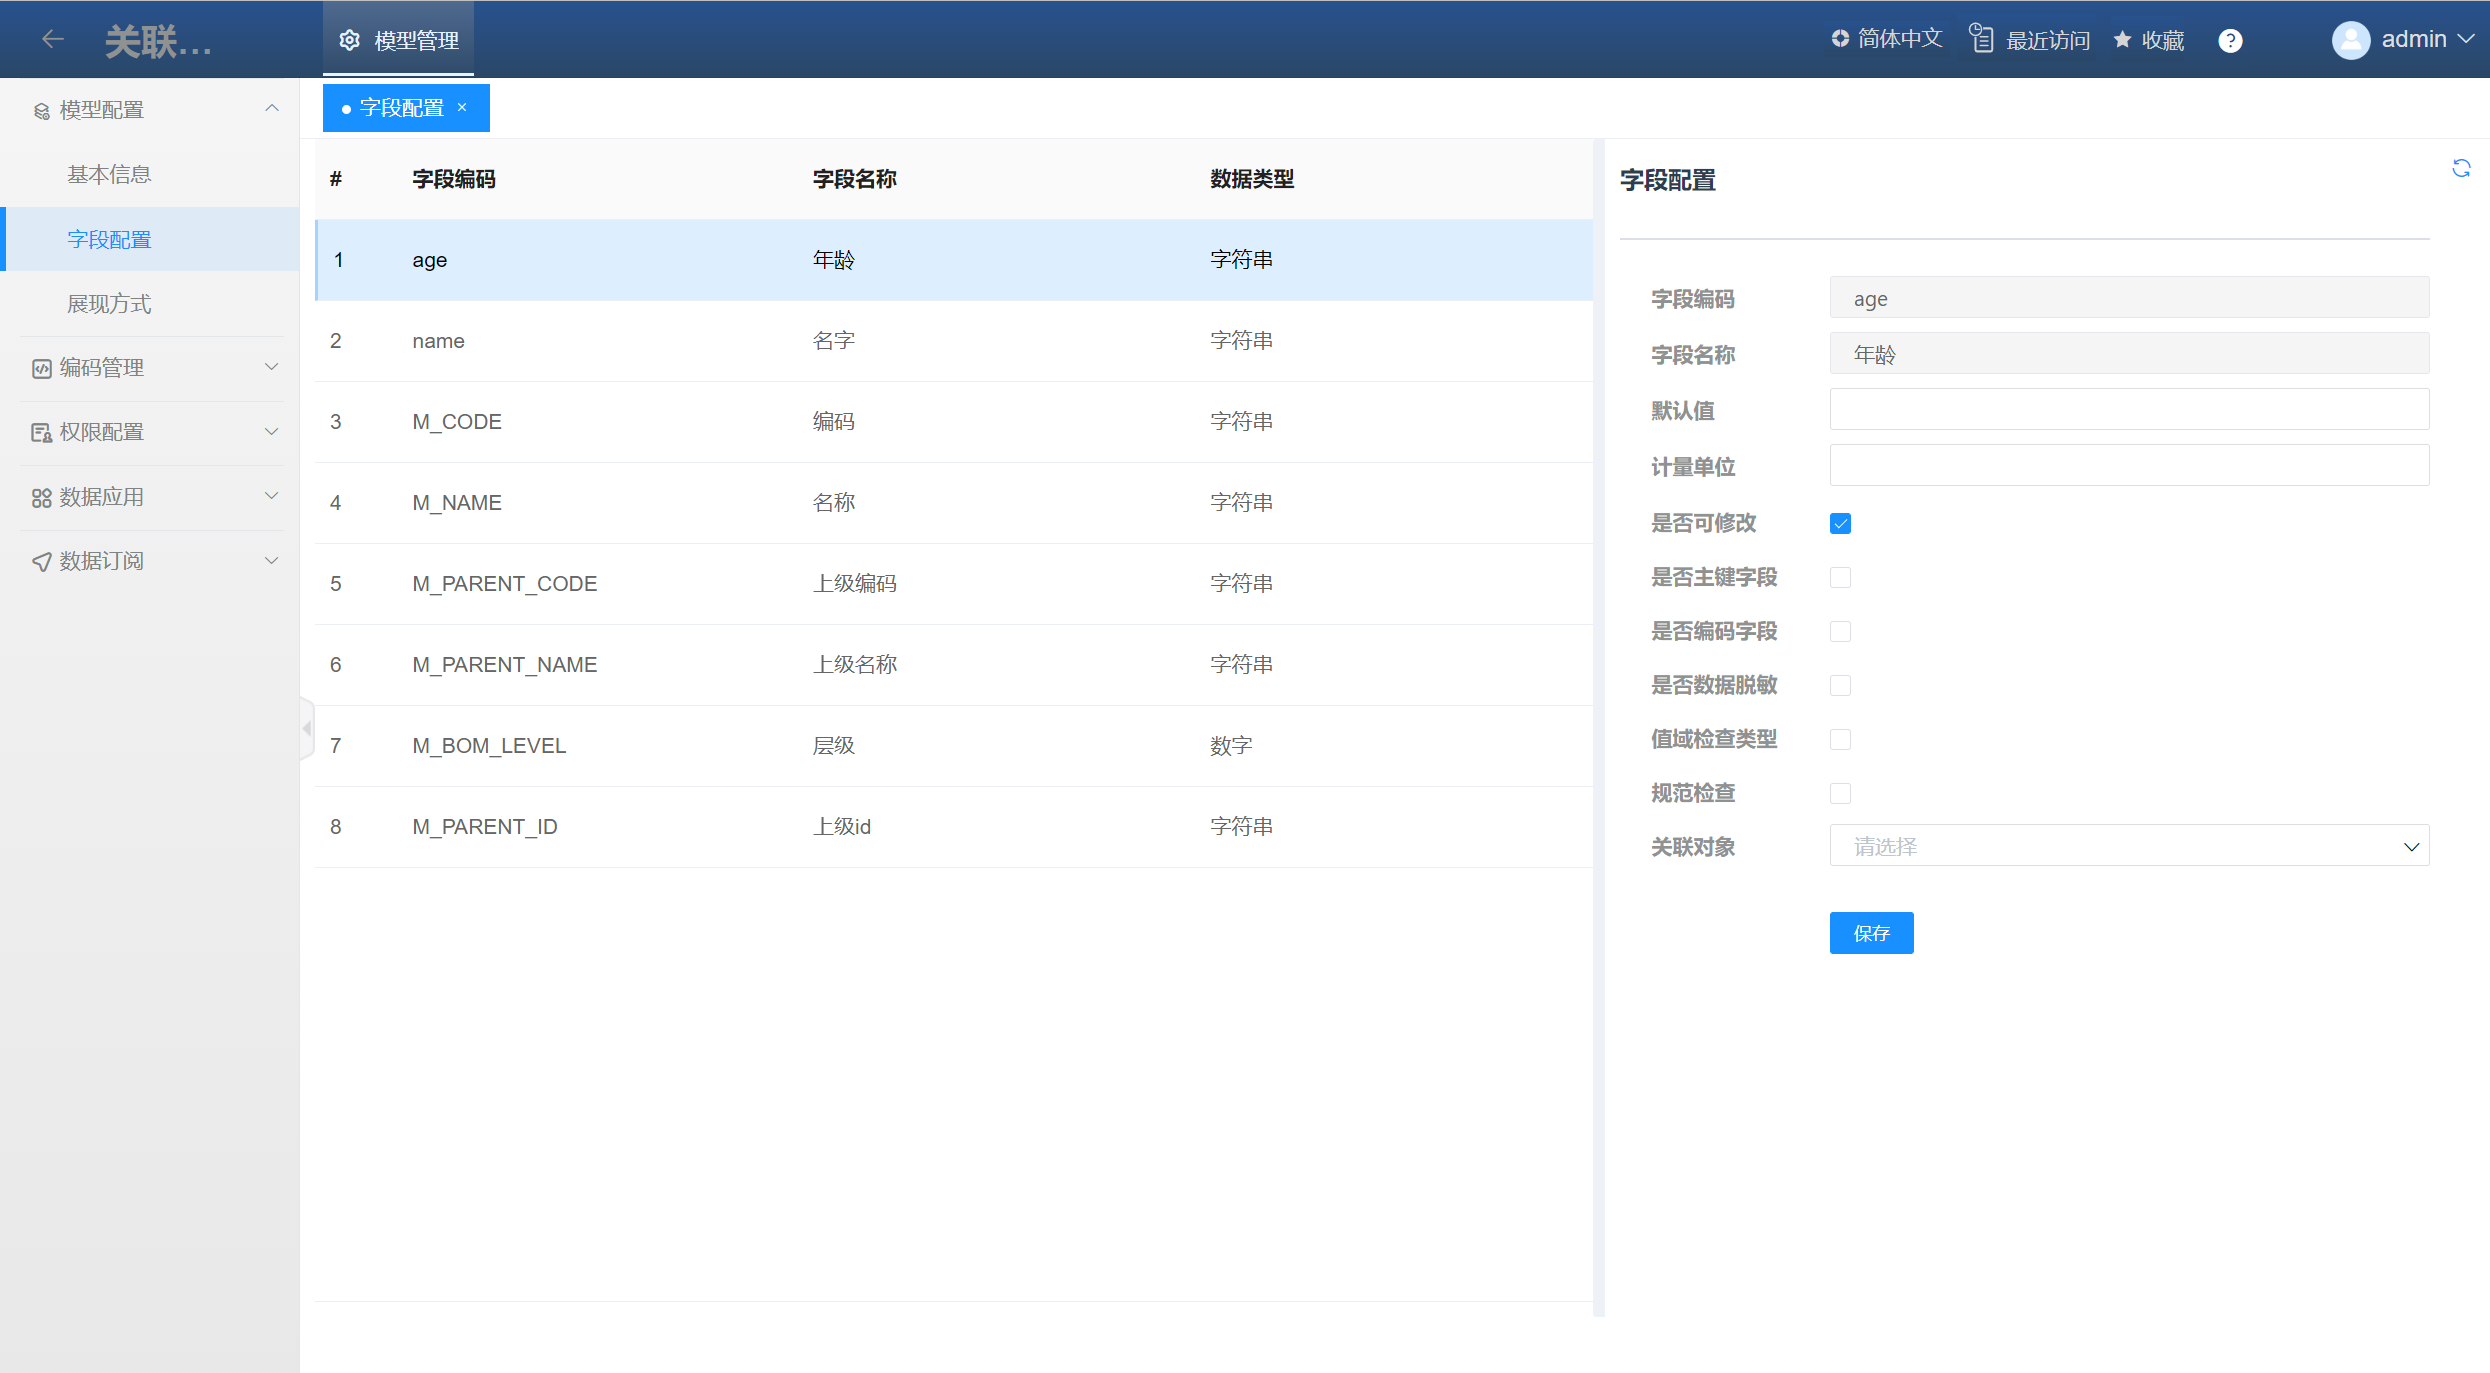Open 最近访问 recent visits icon
Viewport: 2490px width, 1373px height.
click(x=1981, y=39)
